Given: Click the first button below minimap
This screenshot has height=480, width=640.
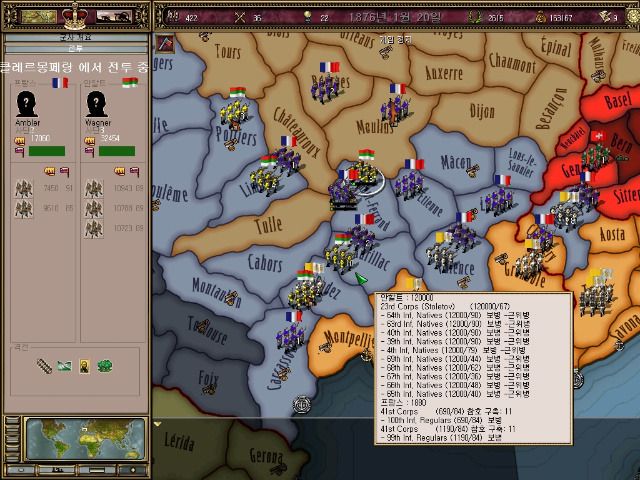Looking at the screenshot, I should pos(20,469).
